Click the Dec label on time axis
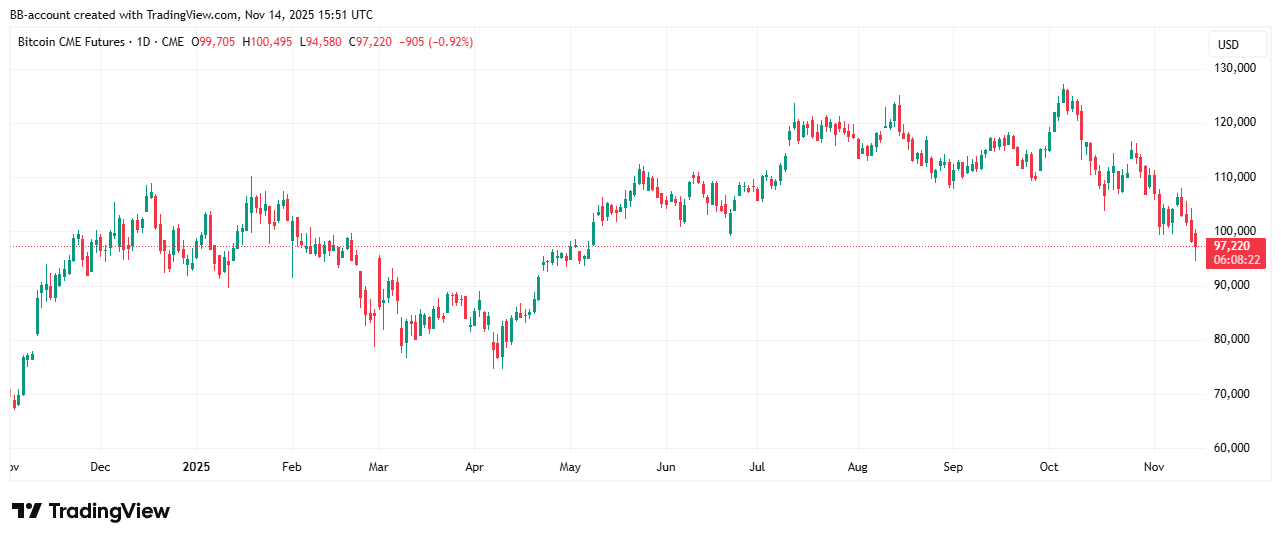Image resolution: width=1281 pixels, height=541 pixels. pyautogui.click(x=100, y=467)
